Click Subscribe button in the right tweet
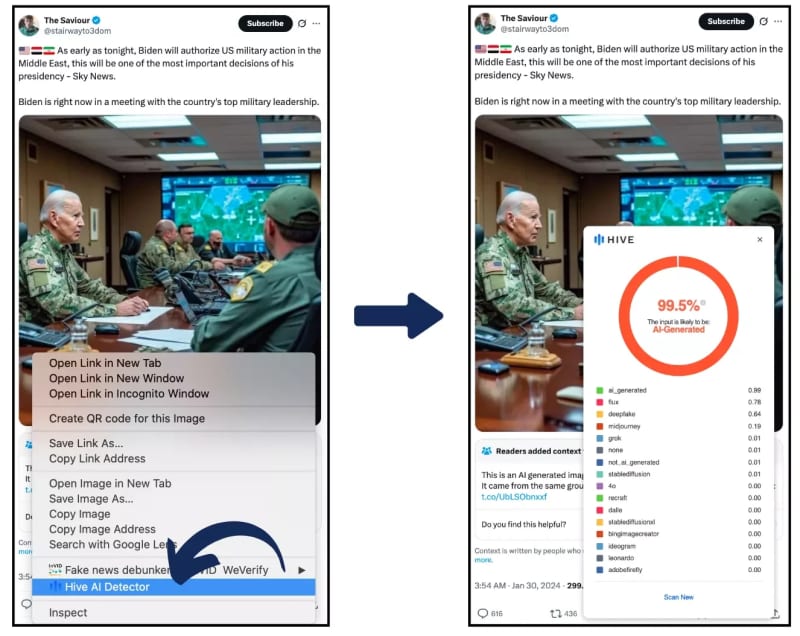Viewport: 800px width, 636px height. click(726, 21)
